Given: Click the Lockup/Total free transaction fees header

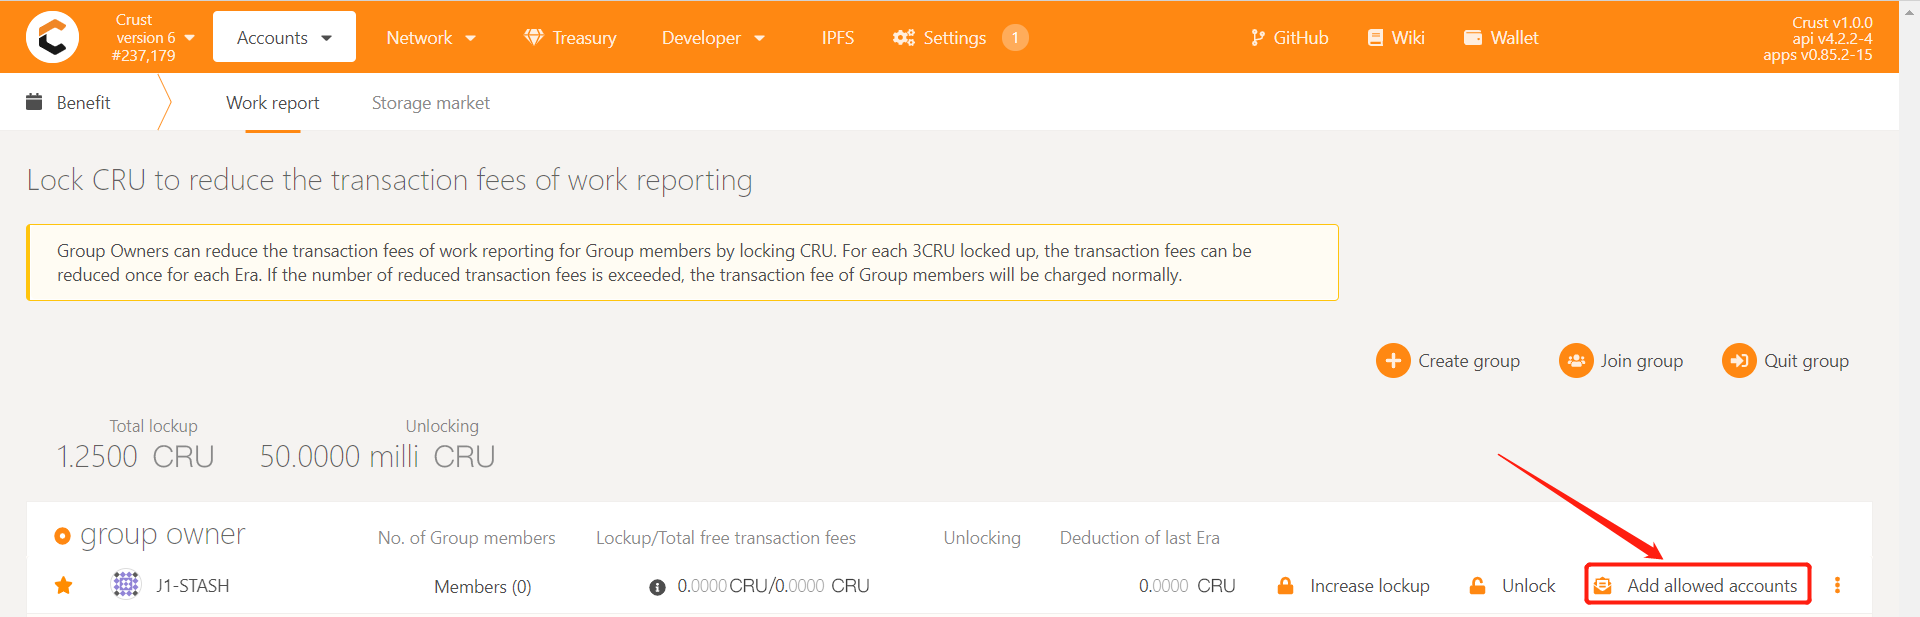Looking at the screenshot, I should (x=726, y=538).
